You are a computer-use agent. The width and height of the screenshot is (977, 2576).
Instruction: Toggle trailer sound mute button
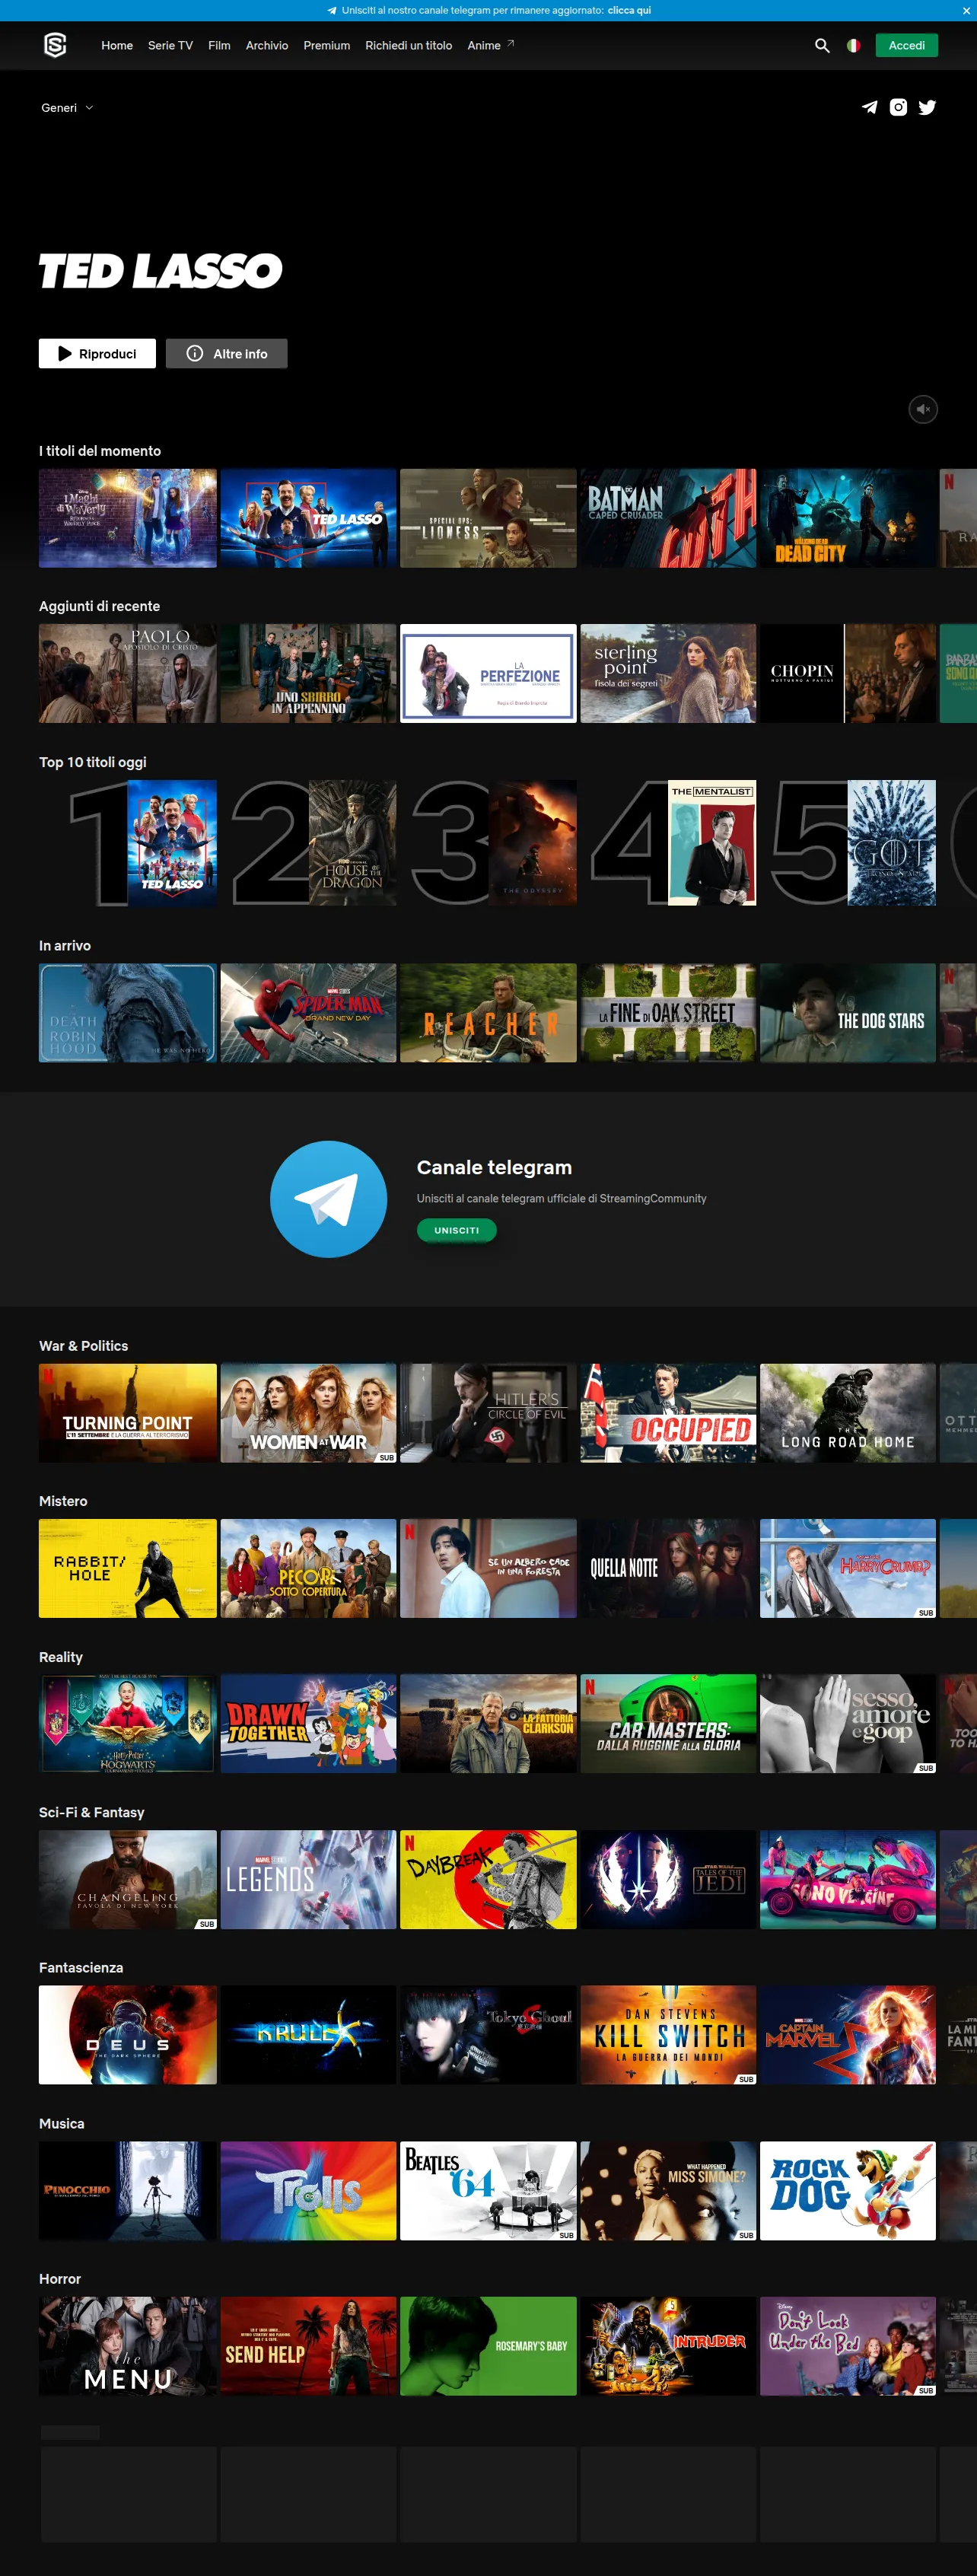pos(923,409)
